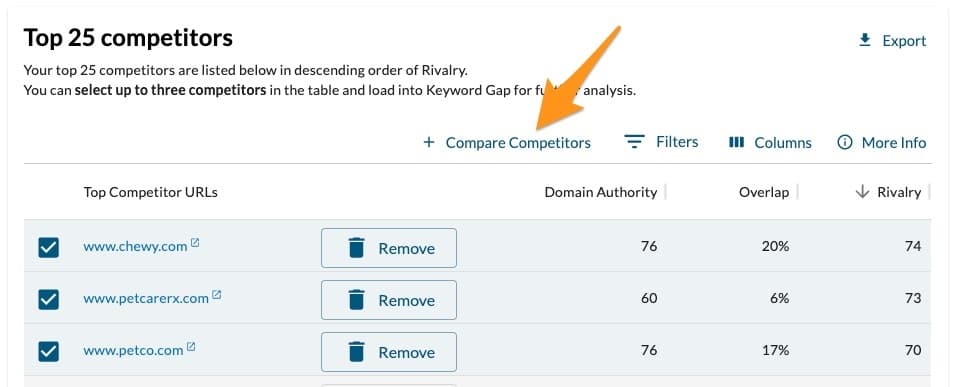Open external link icon next to www.petcarerx.com

point(217,295)
